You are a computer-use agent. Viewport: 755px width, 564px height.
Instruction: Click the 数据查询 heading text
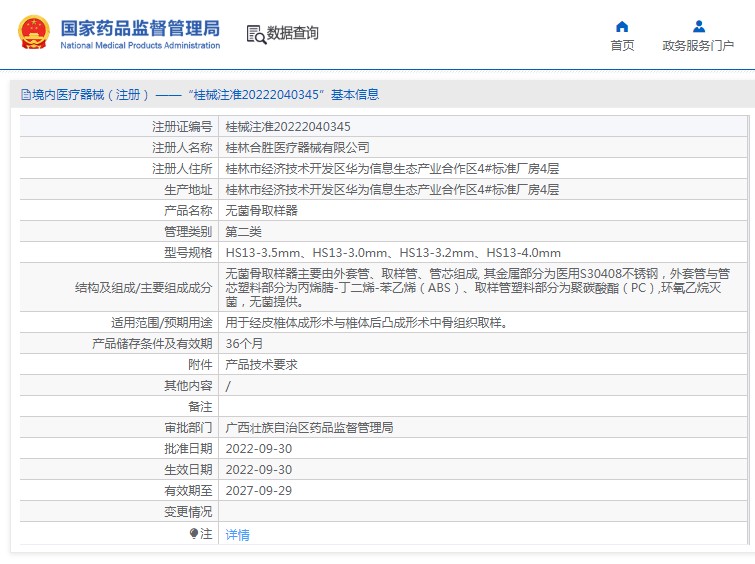point(292,33)
